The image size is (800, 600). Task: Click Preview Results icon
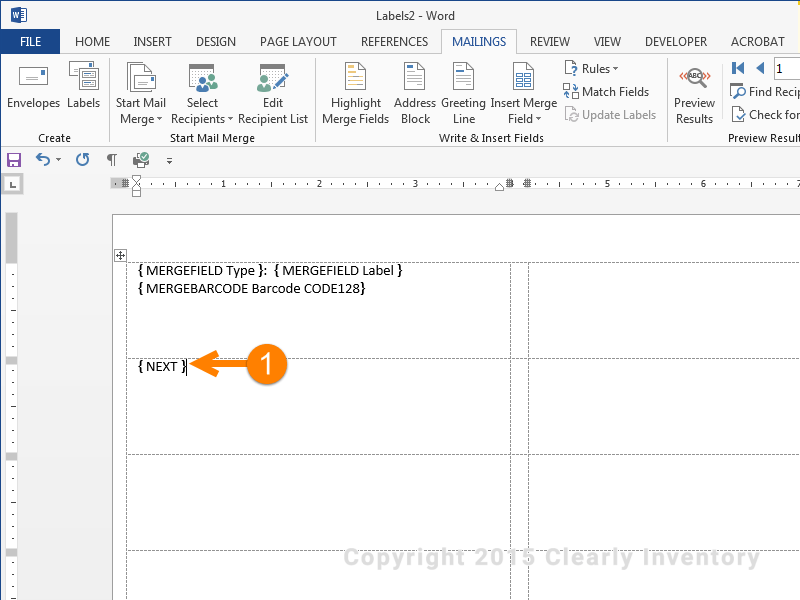coord(694,78)
